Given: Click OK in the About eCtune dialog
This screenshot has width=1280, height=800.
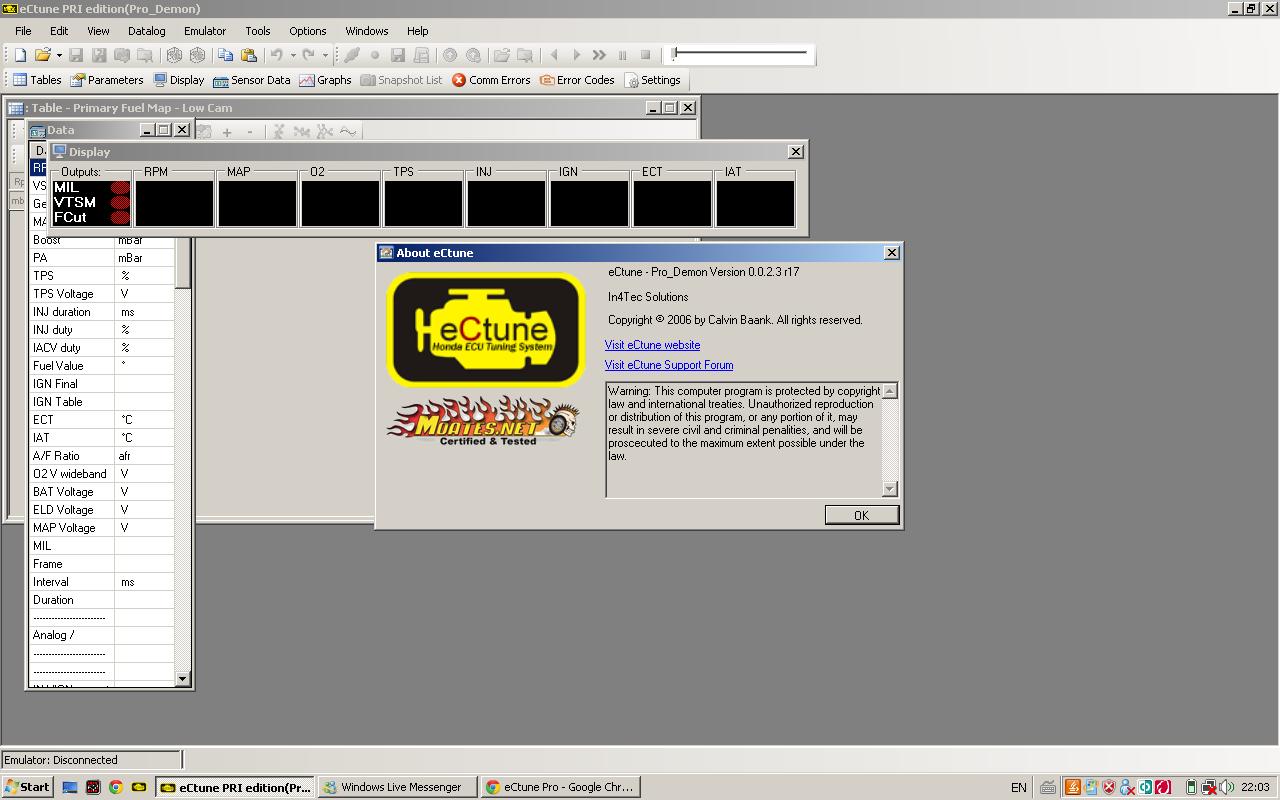Looking at the screenshot, I should 861,515.
